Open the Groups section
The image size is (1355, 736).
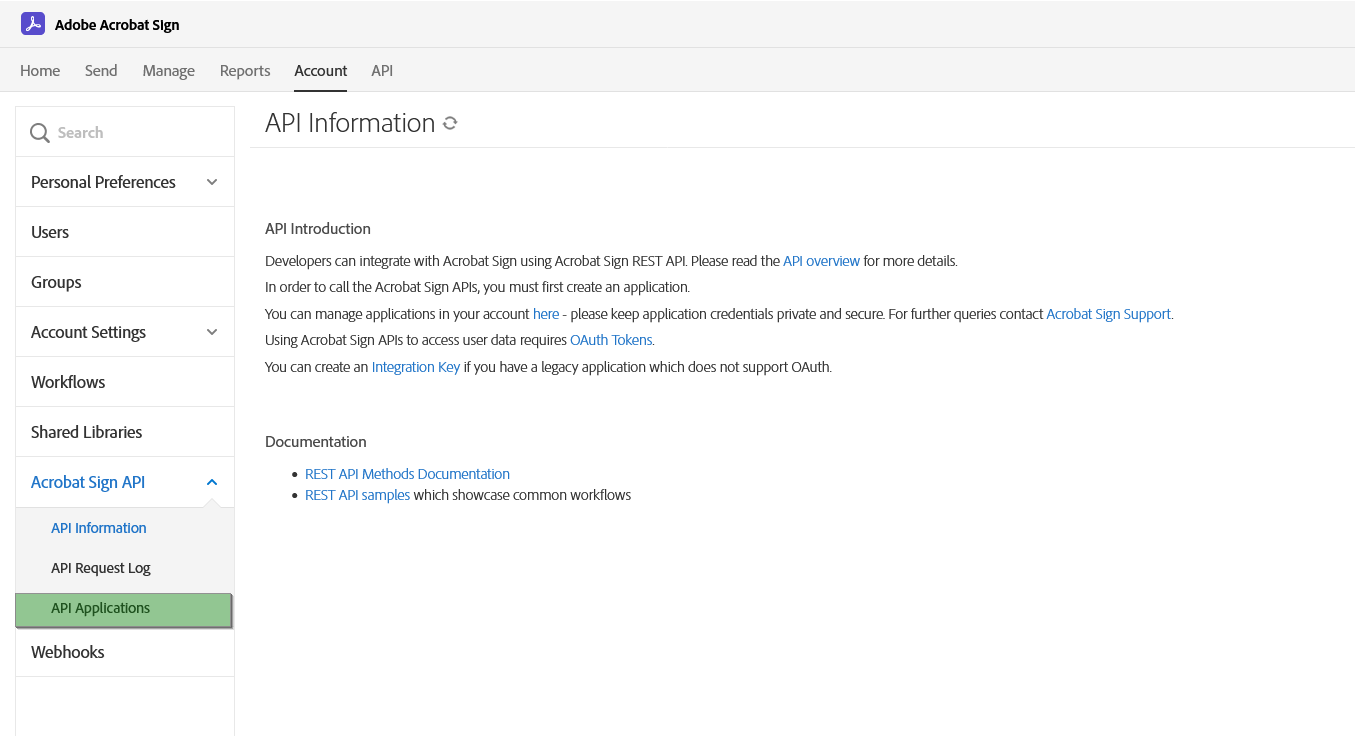(x=125, y=282)
